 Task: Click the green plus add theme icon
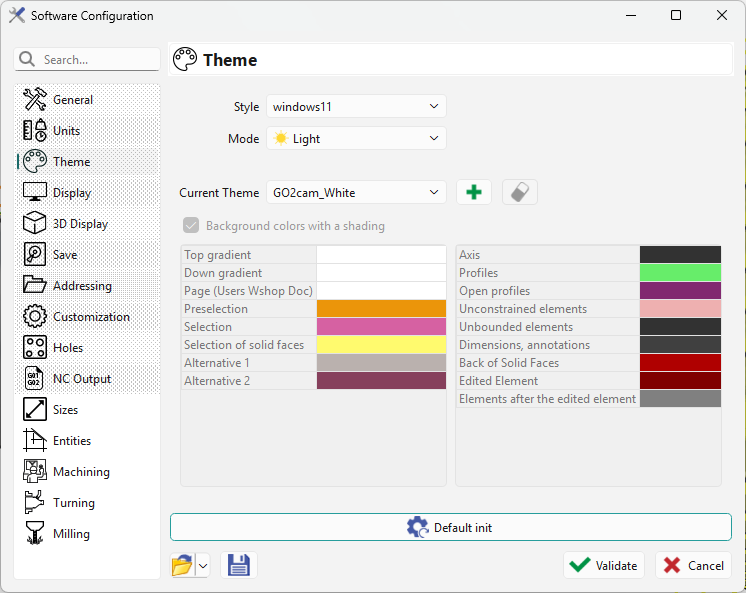point(473,192)
